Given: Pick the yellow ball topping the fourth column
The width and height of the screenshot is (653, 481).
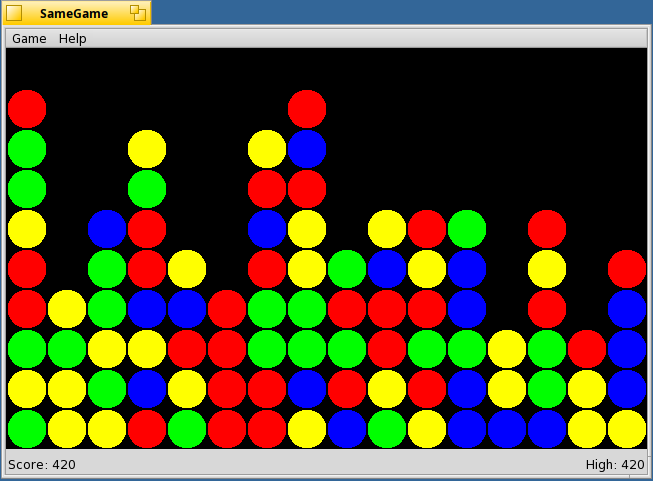Looking at the screenshot, I should [x=147, y=149].
